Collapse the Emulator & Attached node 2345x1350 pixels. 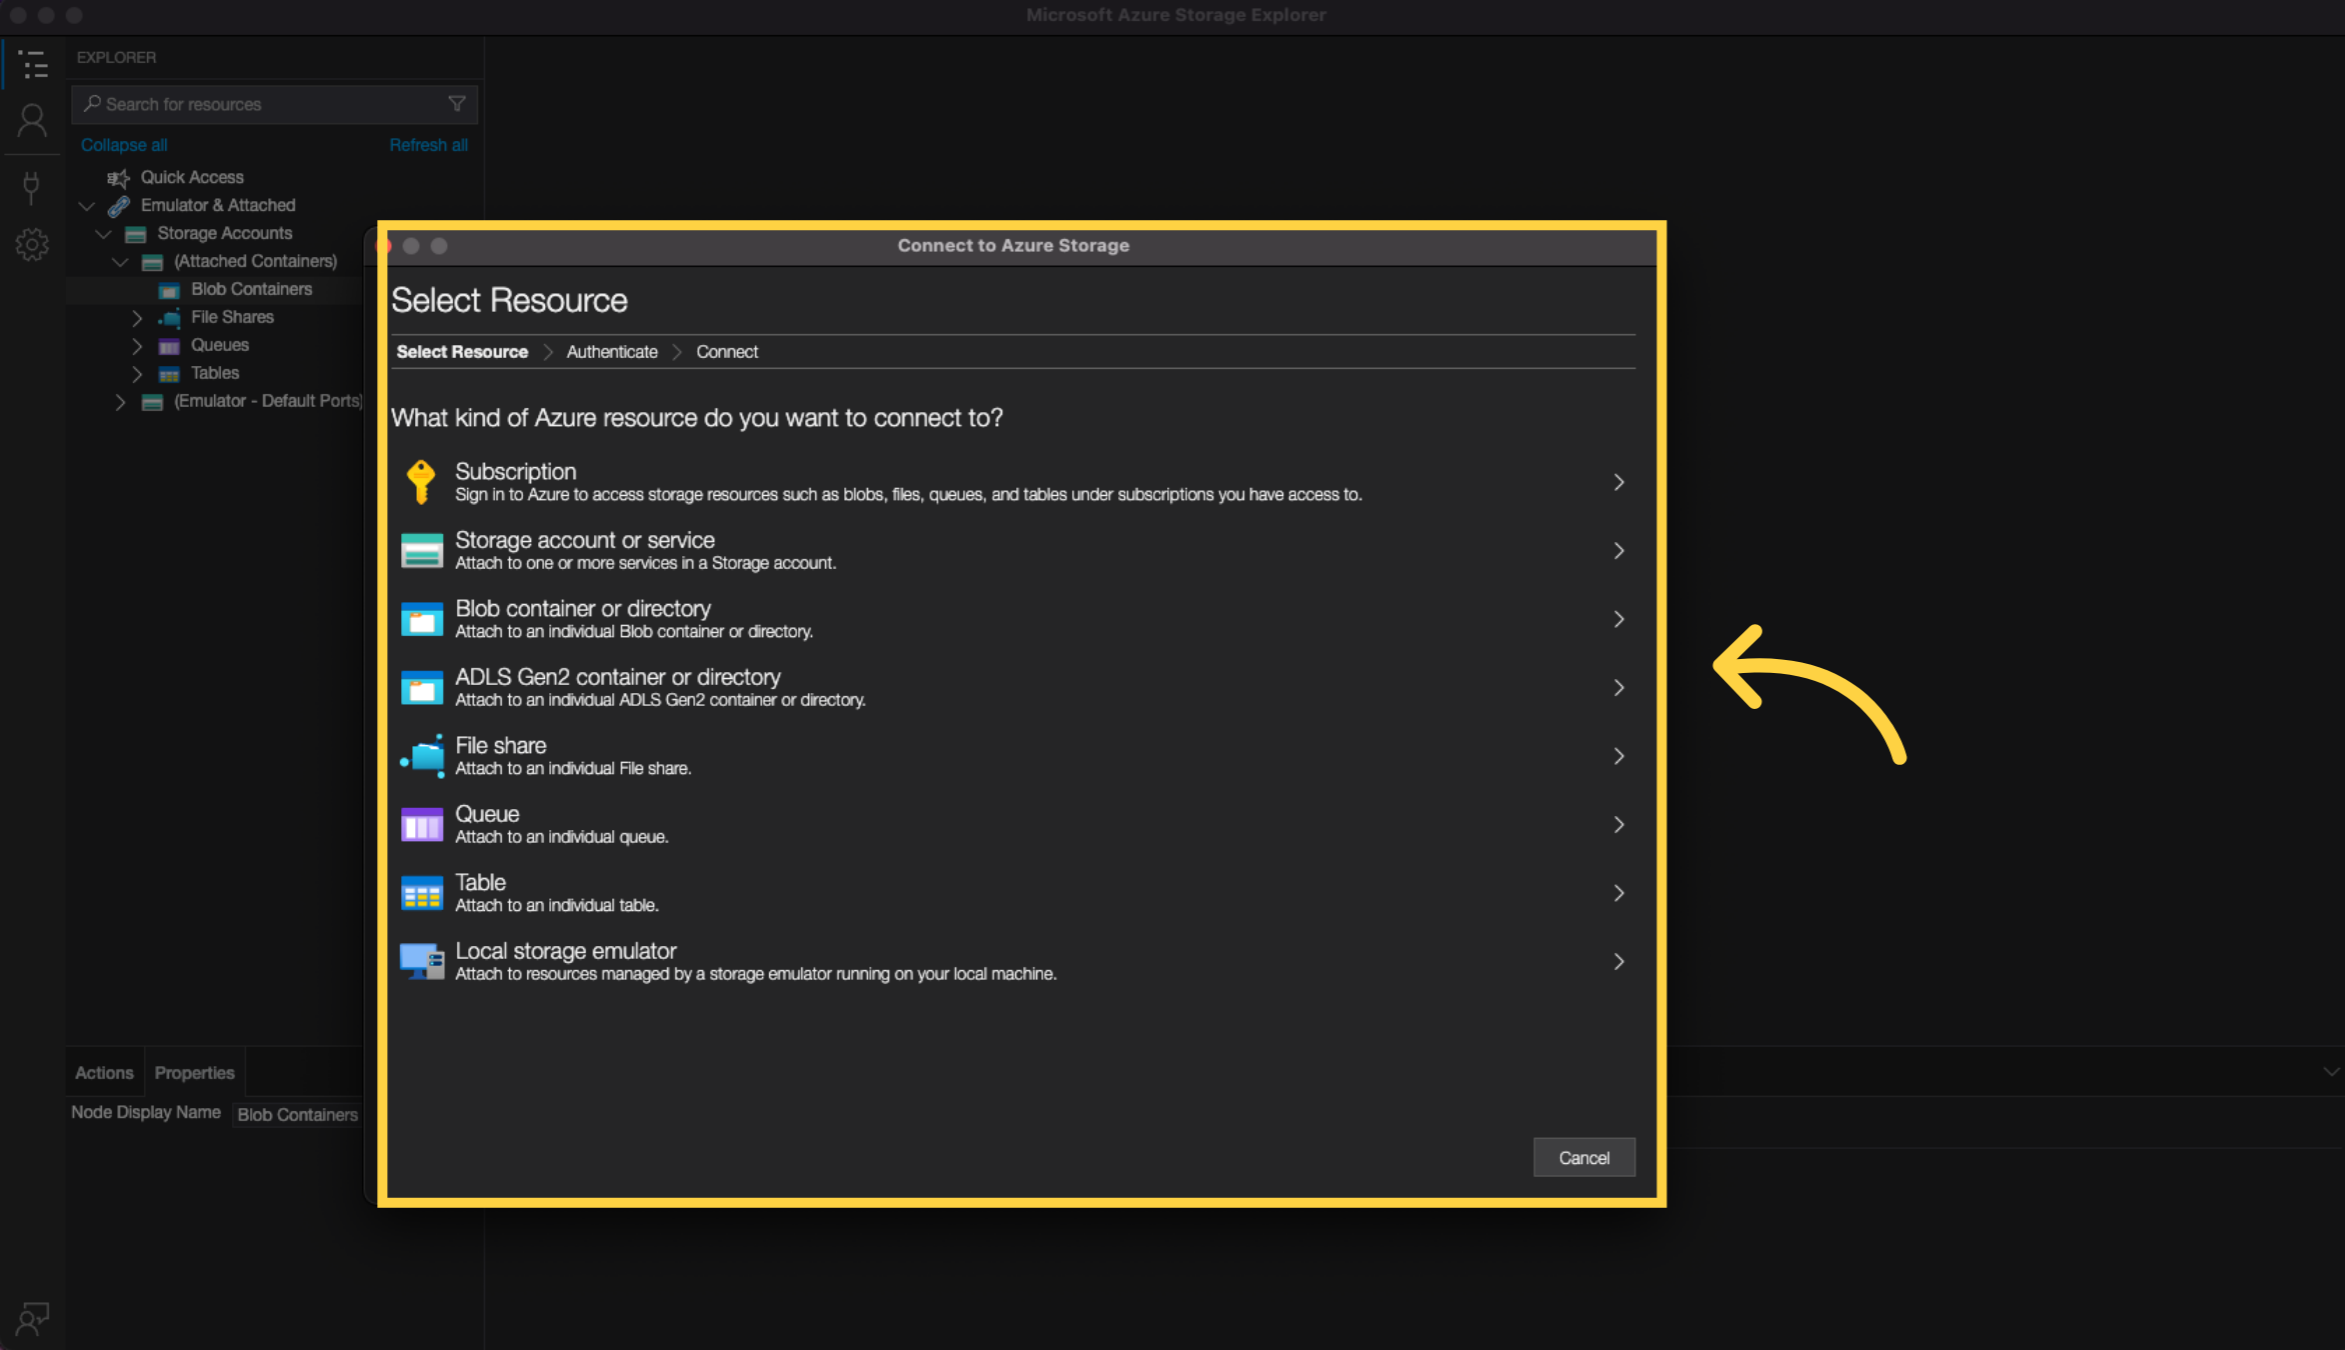tap(87, 206)
